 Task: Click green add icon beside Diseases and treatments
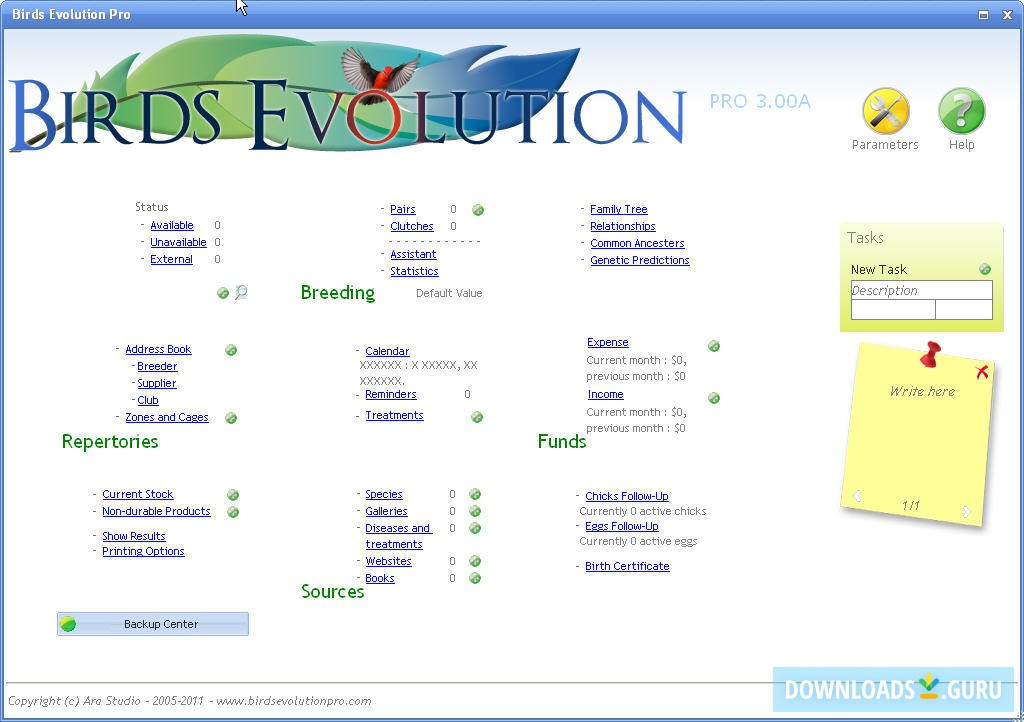point(475,528)
